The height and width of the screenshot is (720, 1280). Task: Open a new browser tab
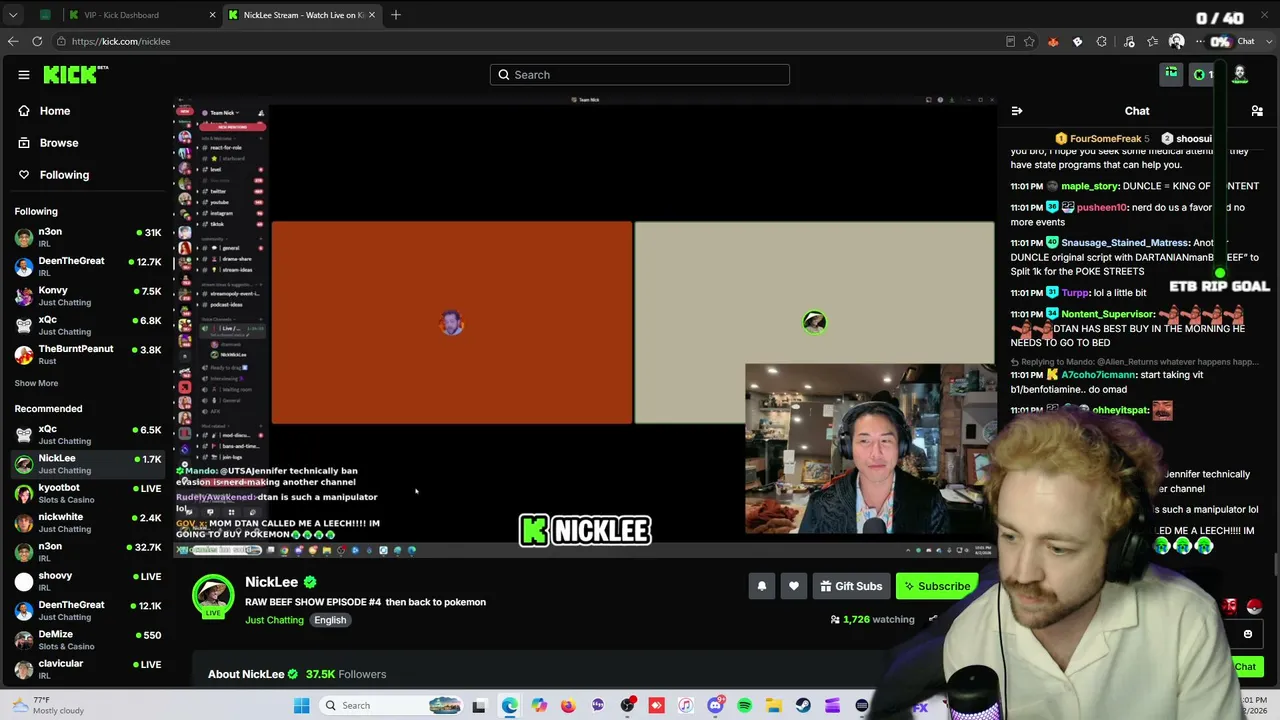tap(396, 15)
